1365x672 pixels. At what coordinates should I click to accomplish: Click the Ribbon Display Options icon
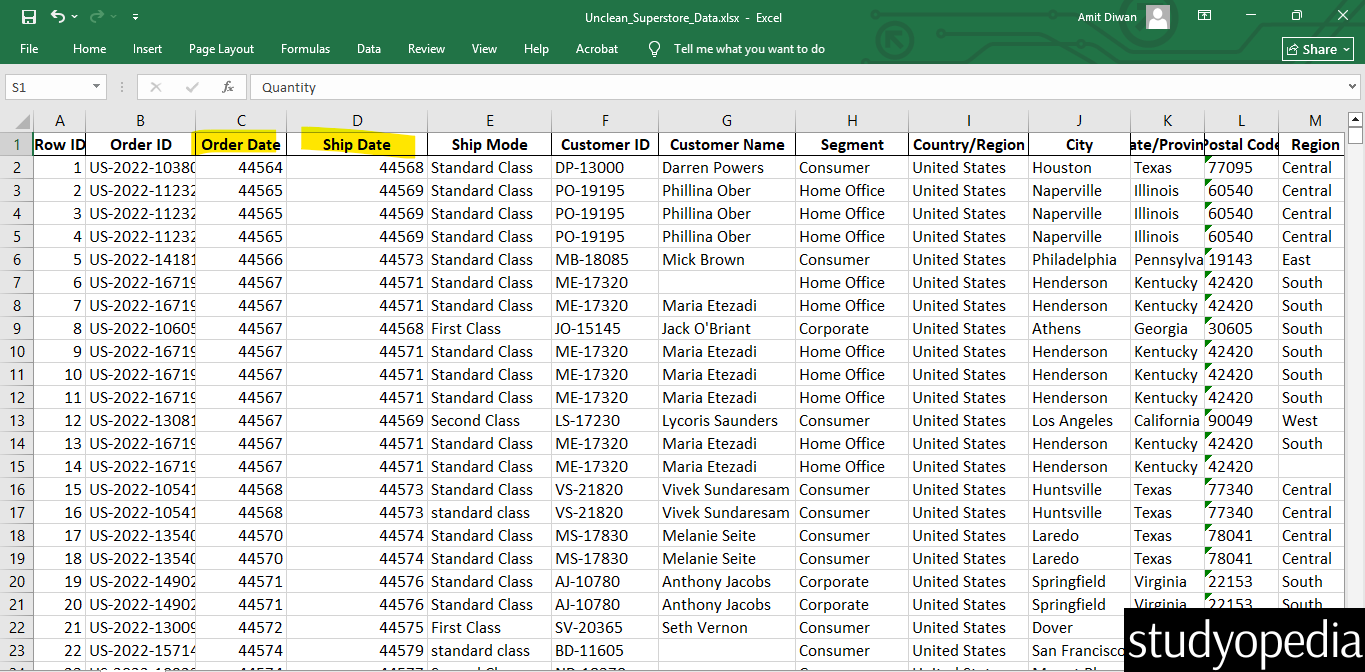click(1204, 16)
